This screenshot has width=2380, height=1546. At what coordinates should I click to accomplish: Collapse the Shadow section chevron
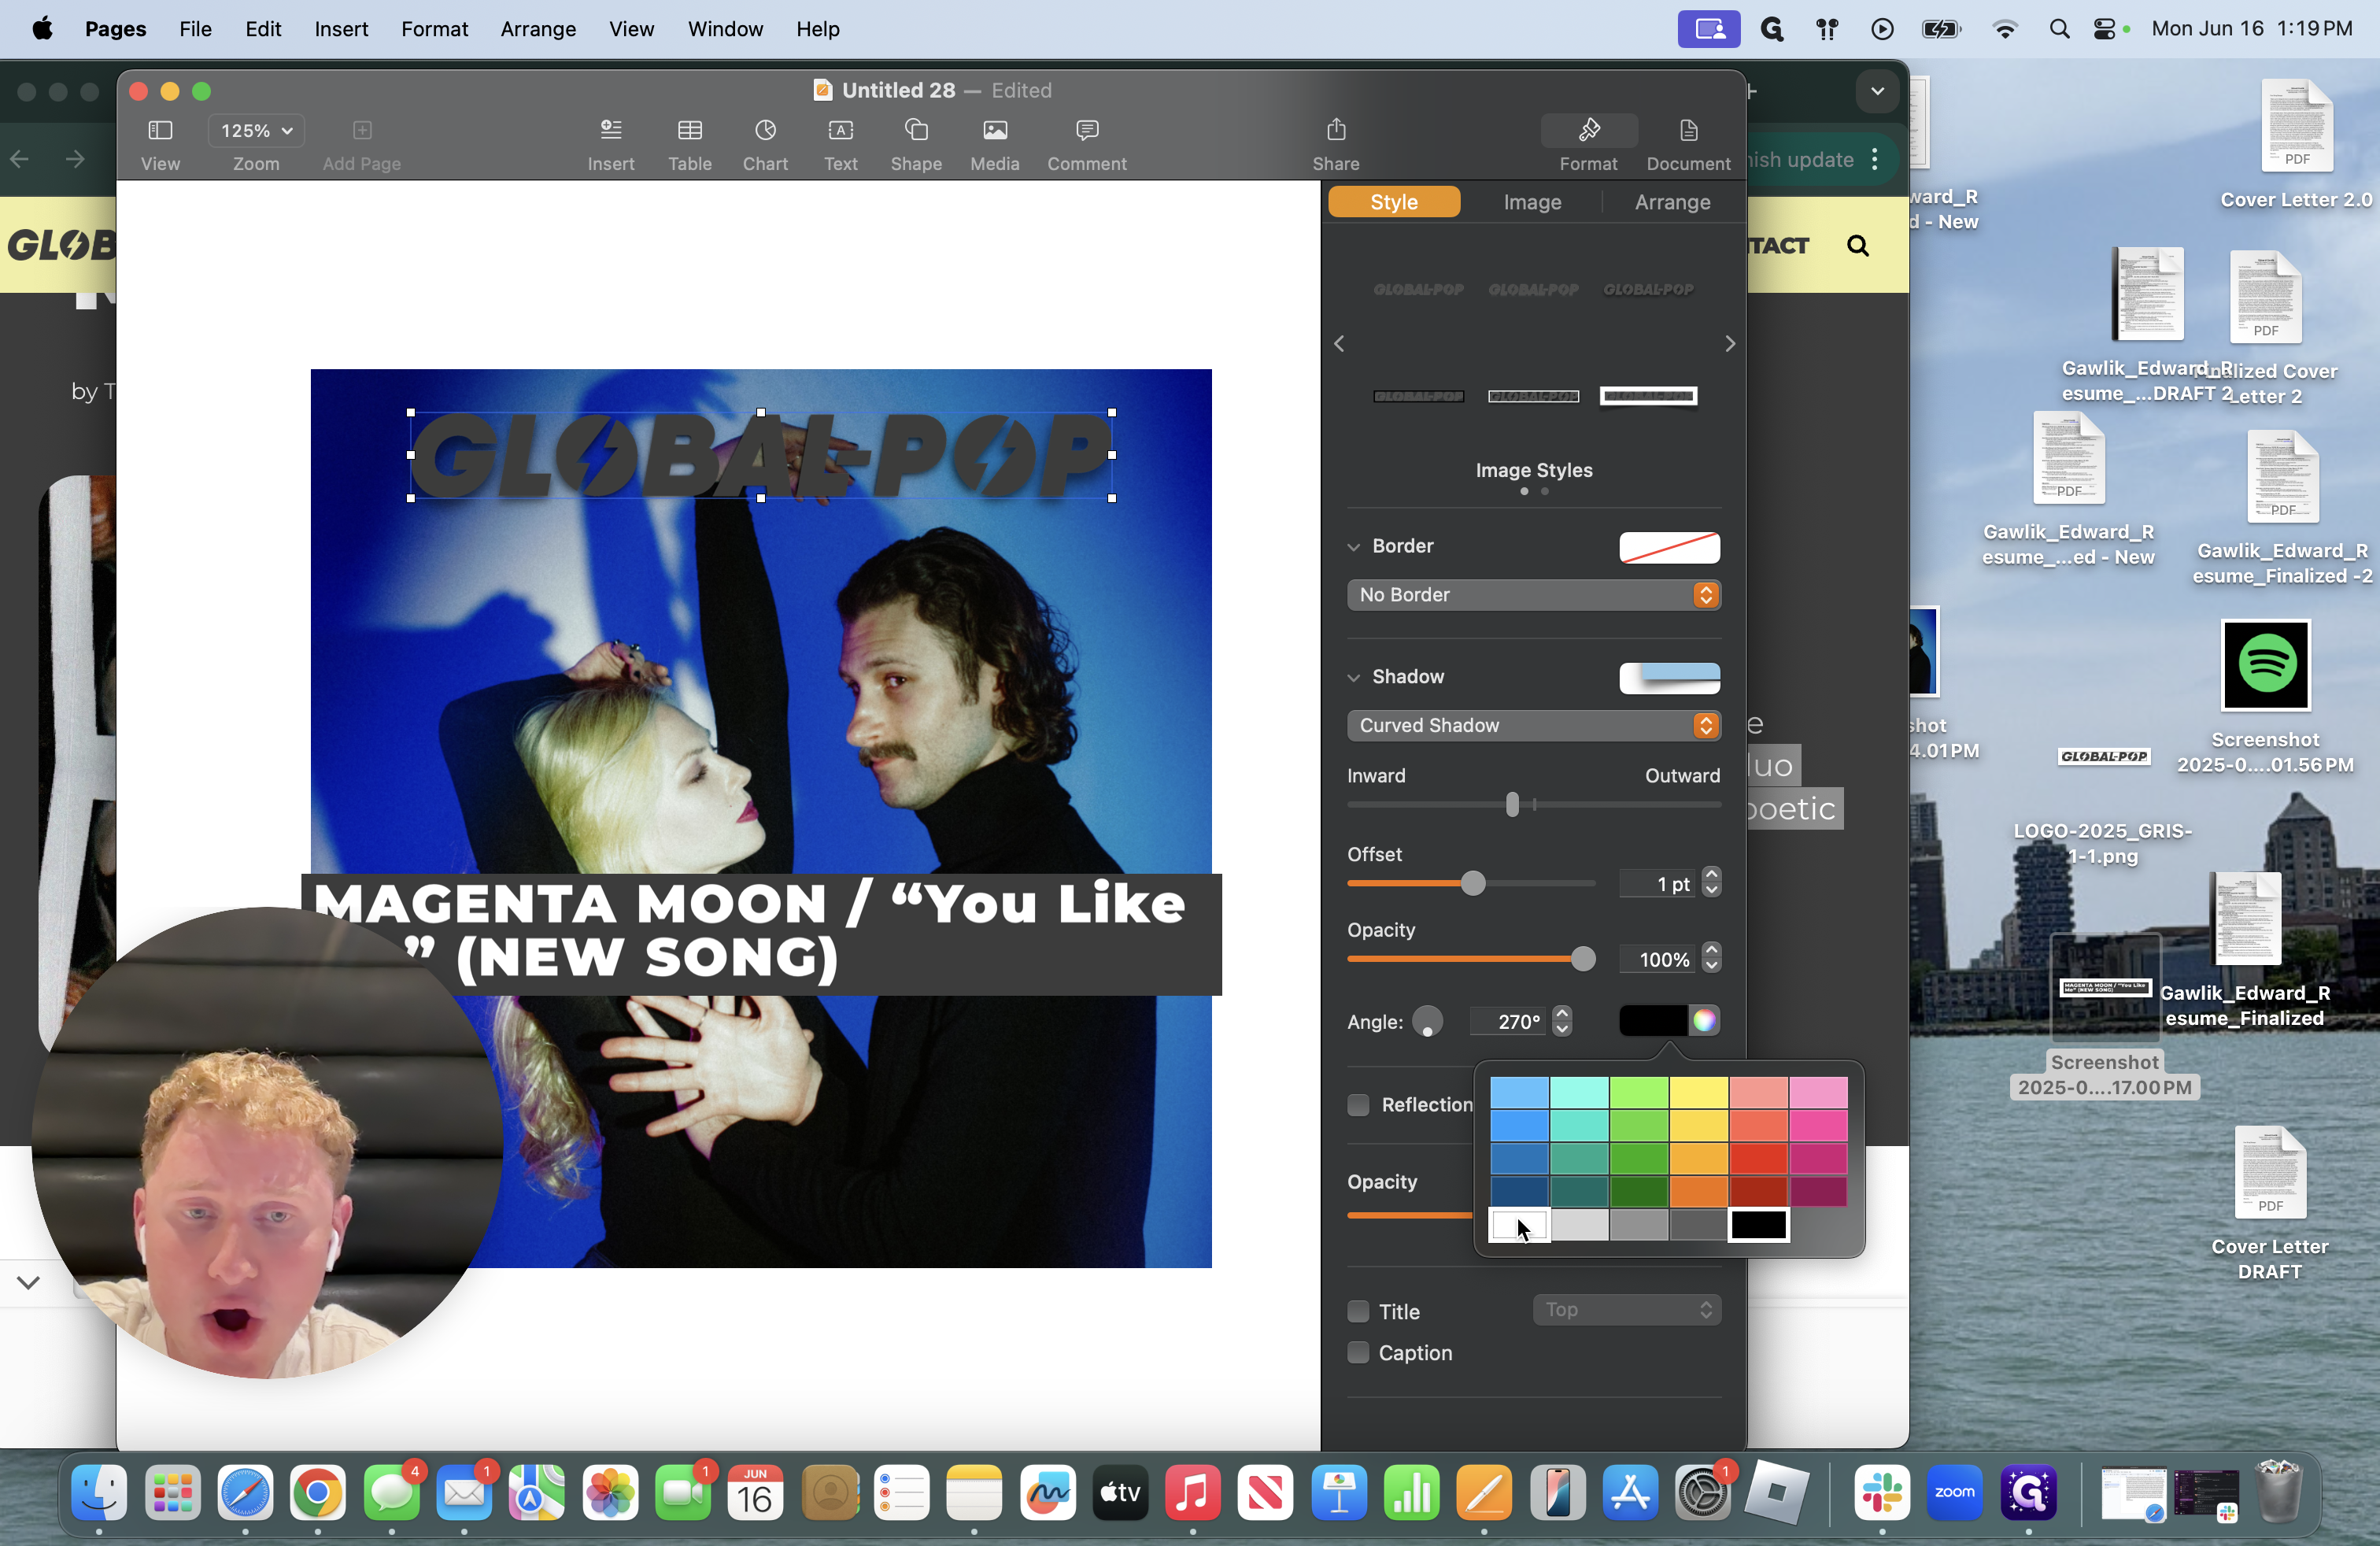[1353, 678]
